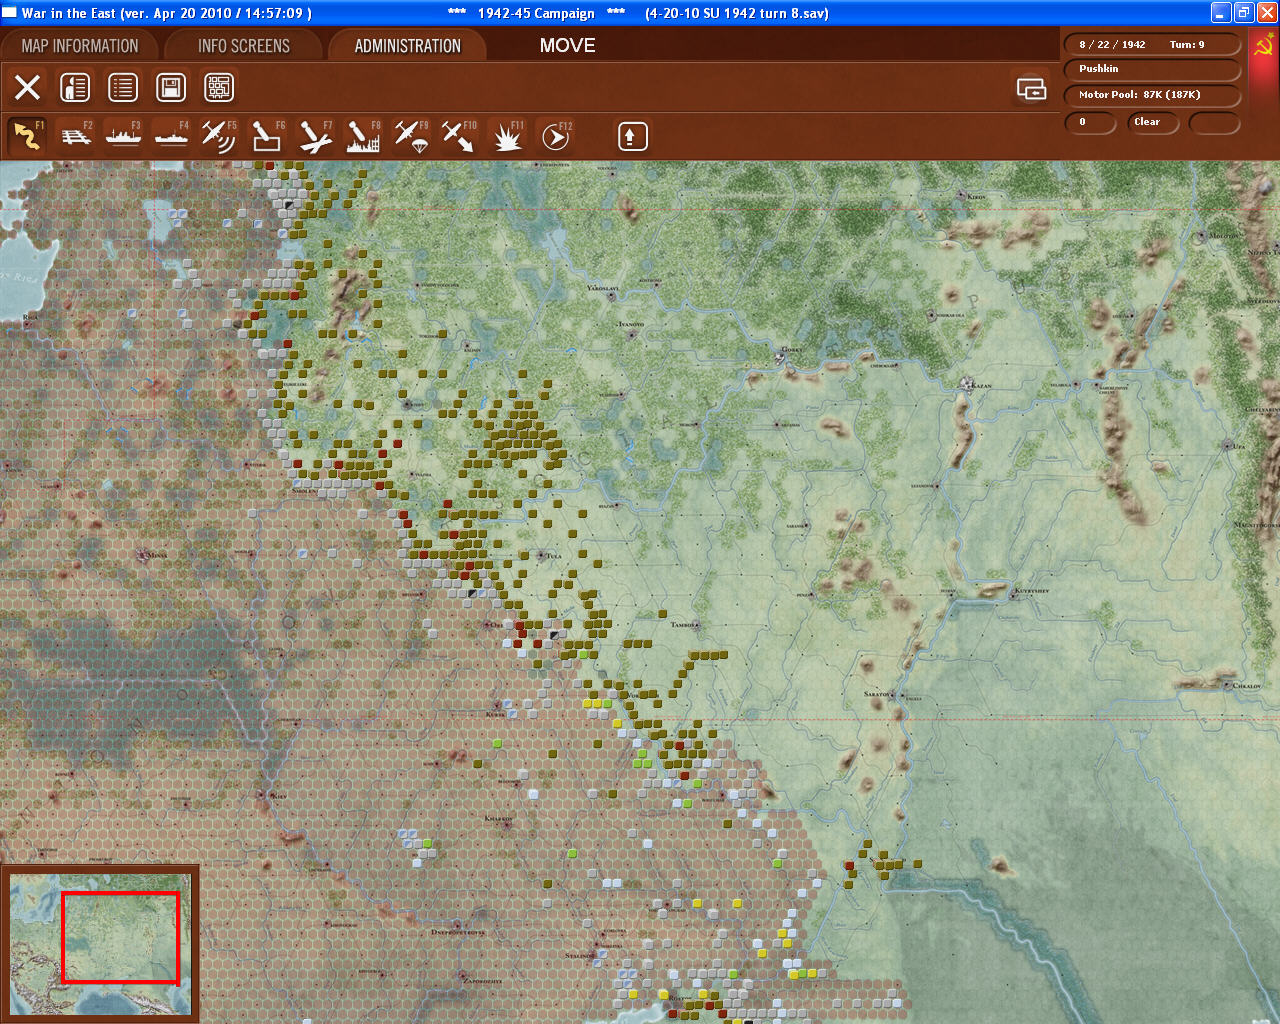Open the MAP INFORMATION tab
Image resolution: width=1280 pixels, height=1024 pixels.
pos(80,46)
